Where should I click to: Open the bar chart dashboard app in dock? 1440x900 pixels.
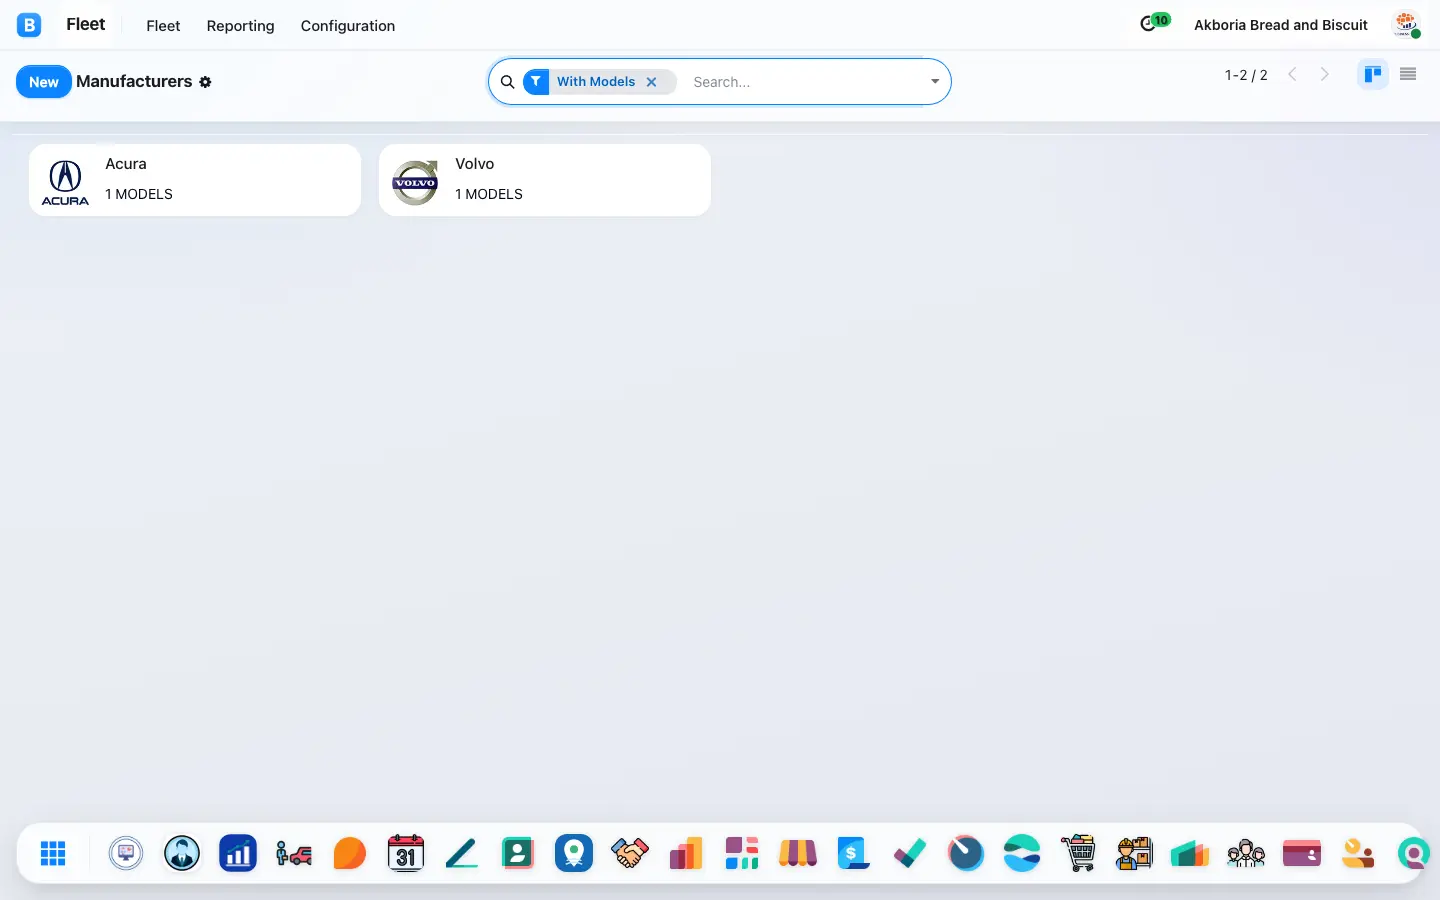point(238,853)
